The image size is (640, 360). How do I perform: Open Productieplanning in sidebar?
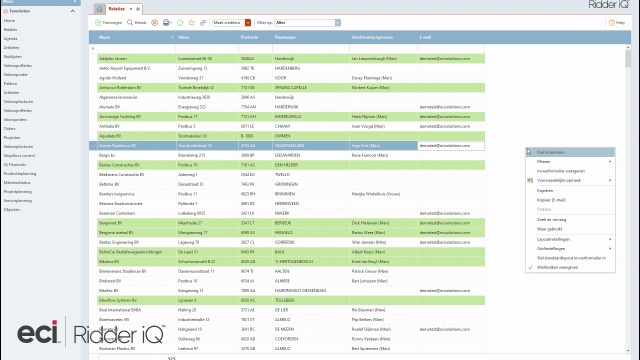(20, 173)
